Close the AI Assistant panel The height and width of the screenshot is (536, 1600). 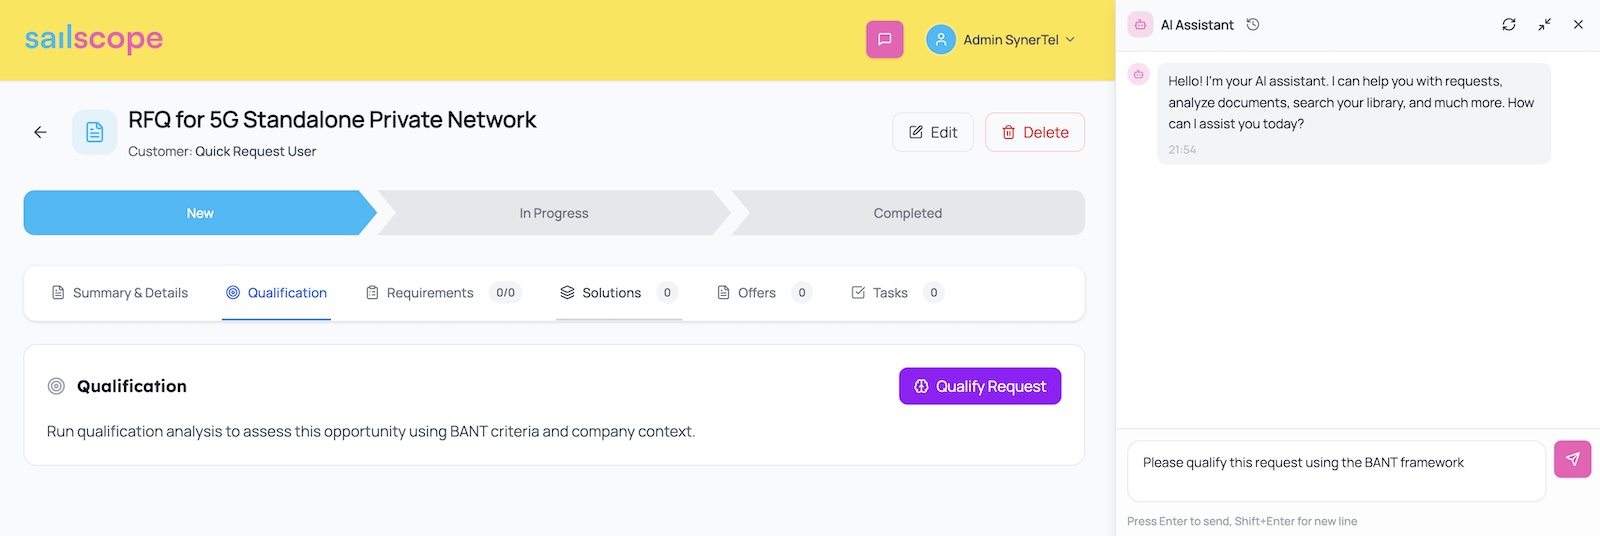pyautogui.click(x=1578, y=25)
